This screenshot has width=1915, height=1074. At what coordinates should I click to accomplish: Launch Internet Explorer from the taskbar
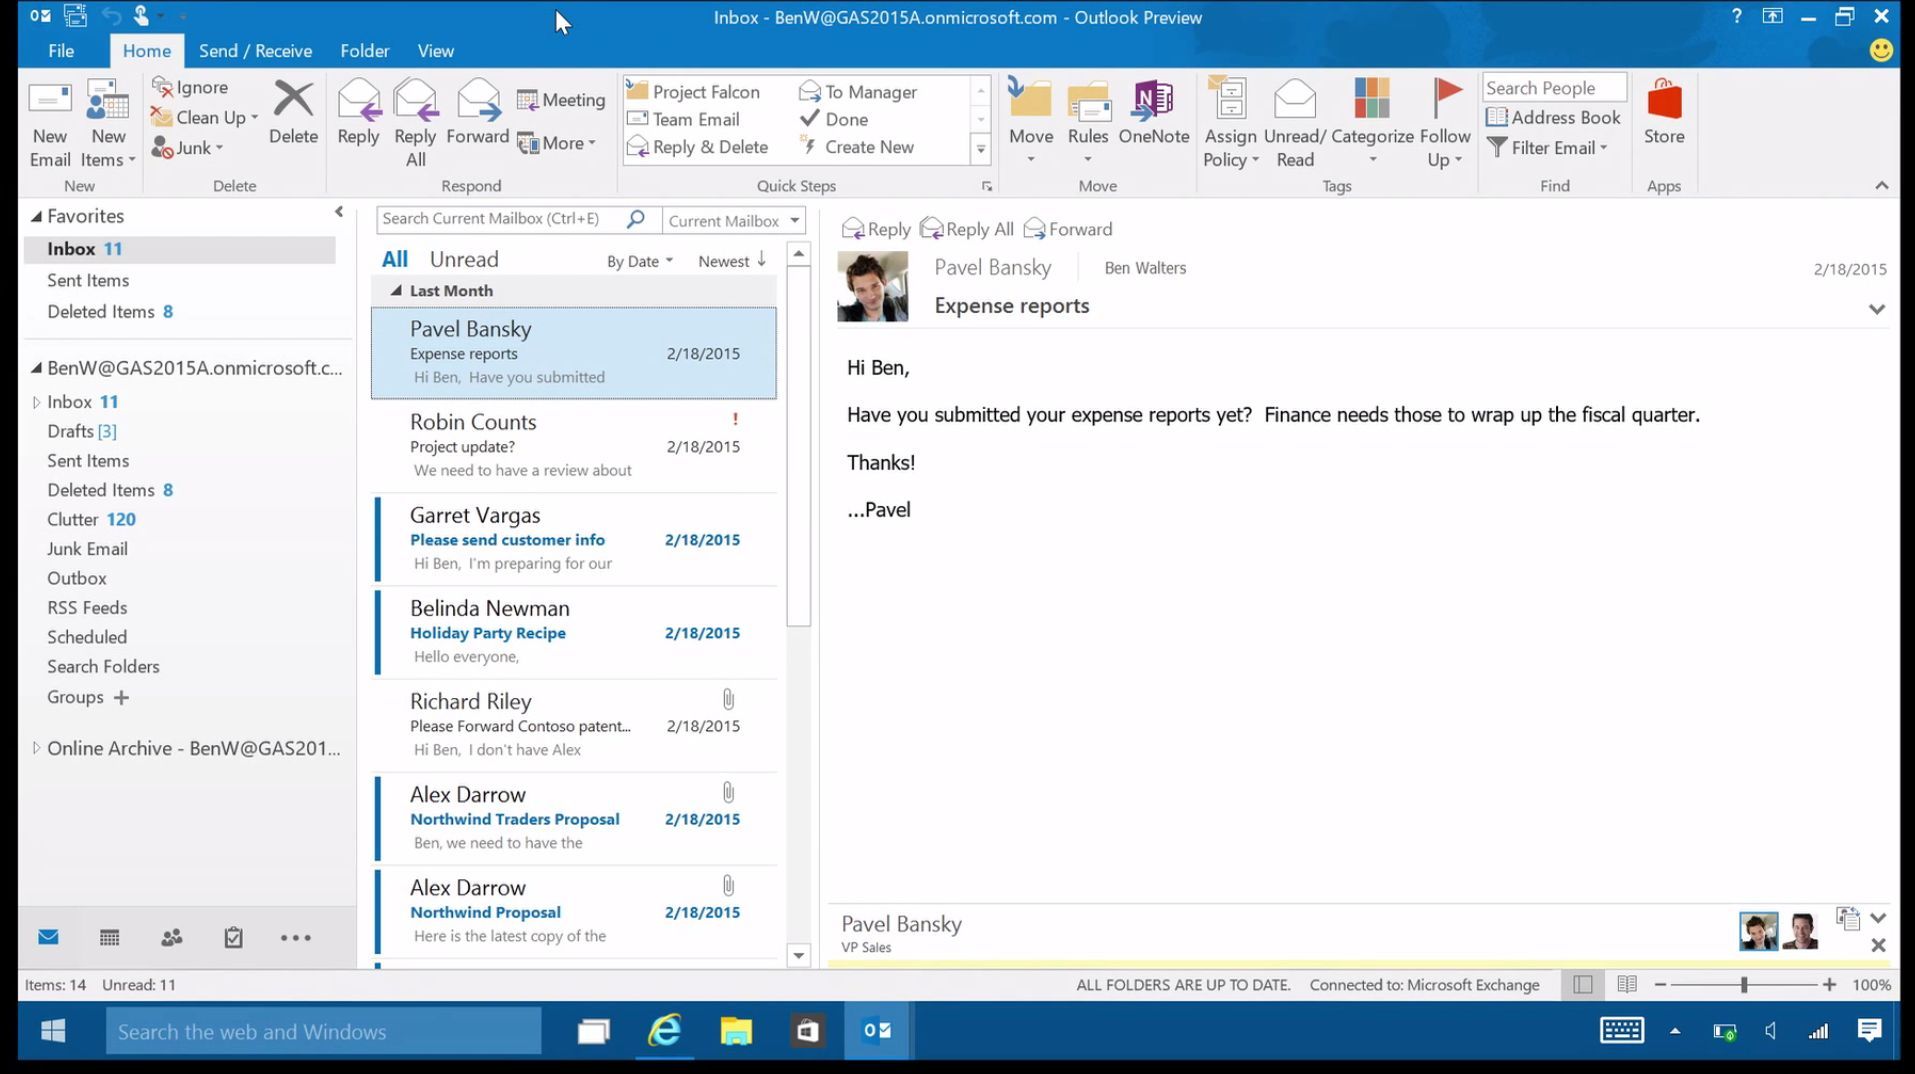pos(664,1031)
